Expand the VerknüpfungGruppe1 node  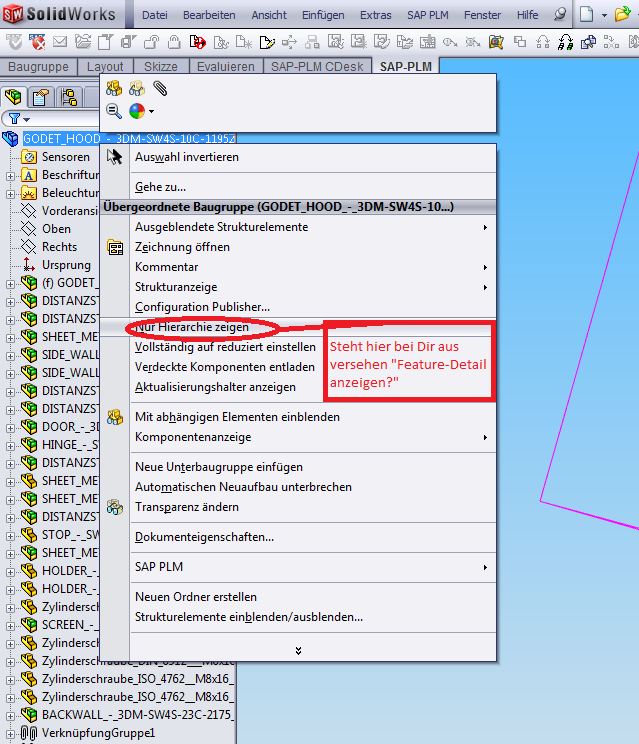[x=10, y=734]
